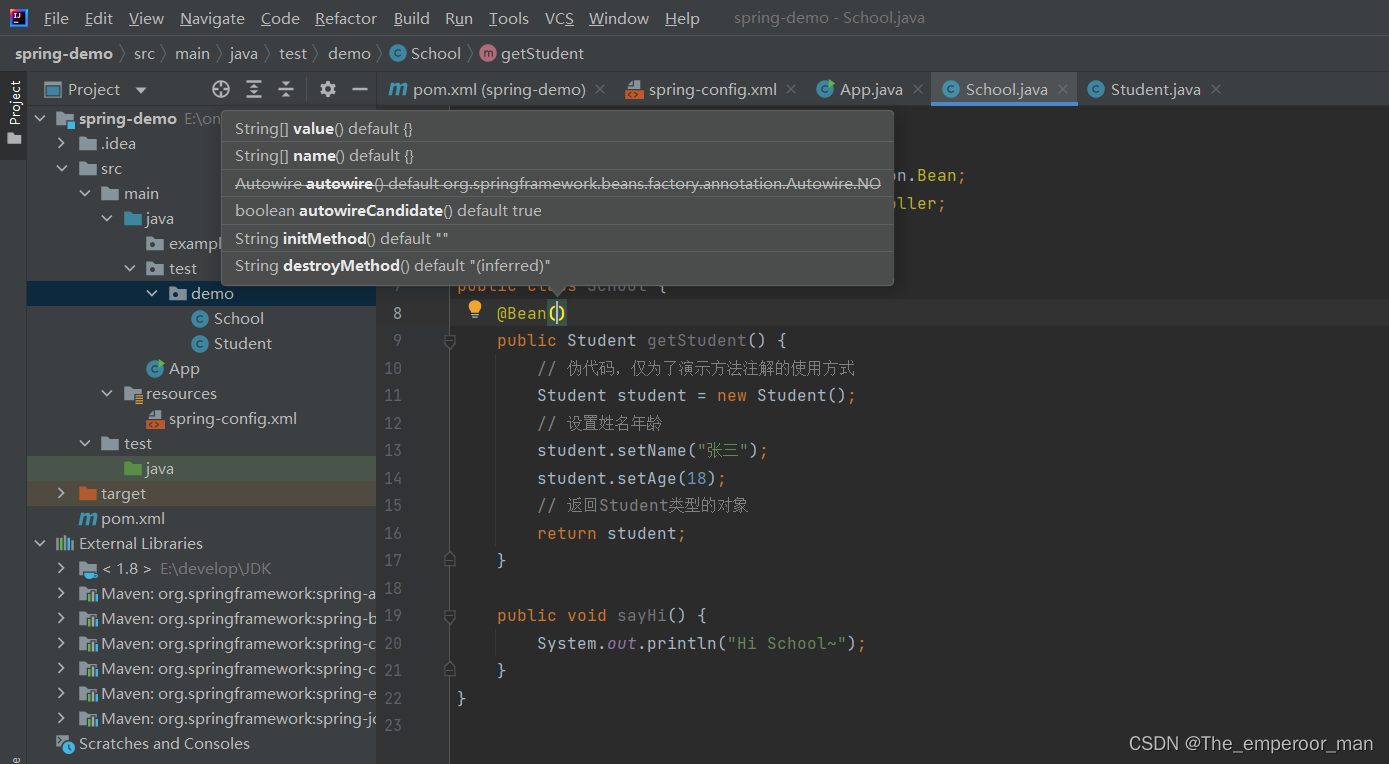Viewport: 1389px width, 764px height.
Task: Switch to the App.java tab
Action: coord(871,89)
